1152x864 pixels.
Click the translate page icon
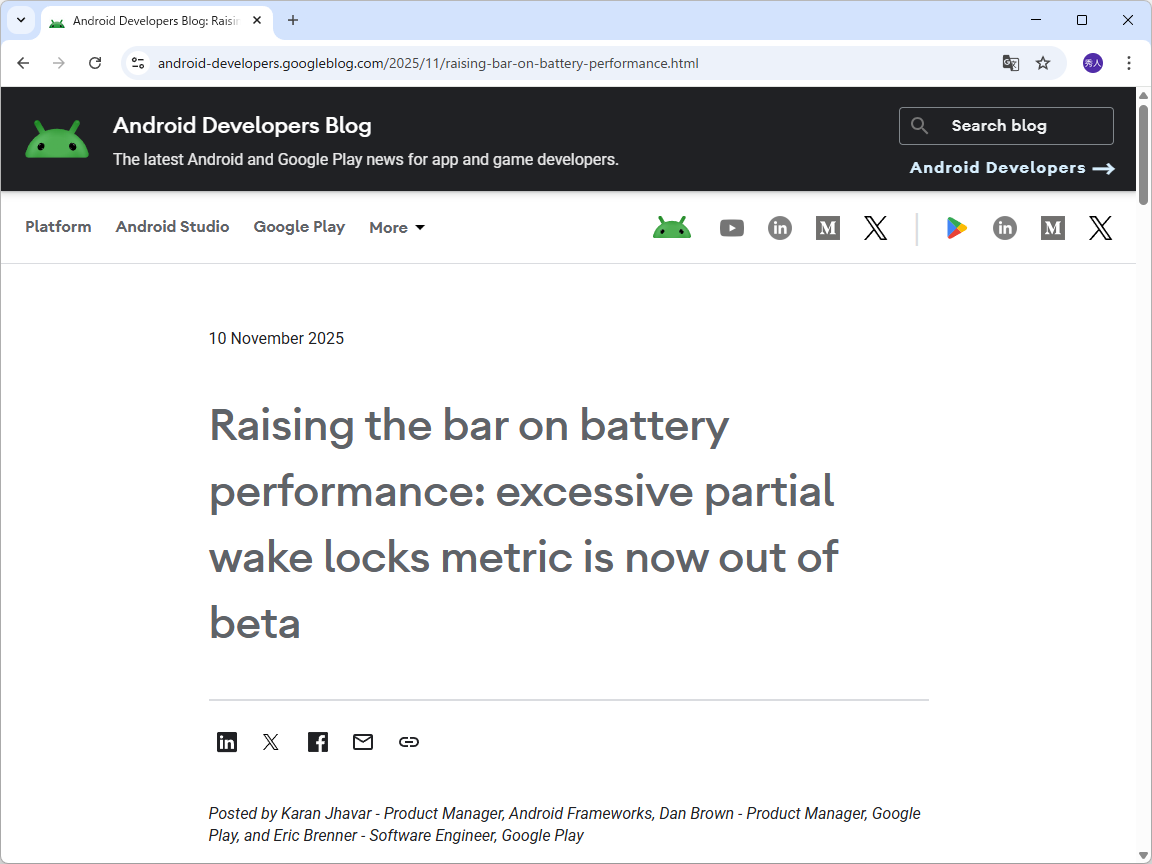click(x=1011, y=63)
